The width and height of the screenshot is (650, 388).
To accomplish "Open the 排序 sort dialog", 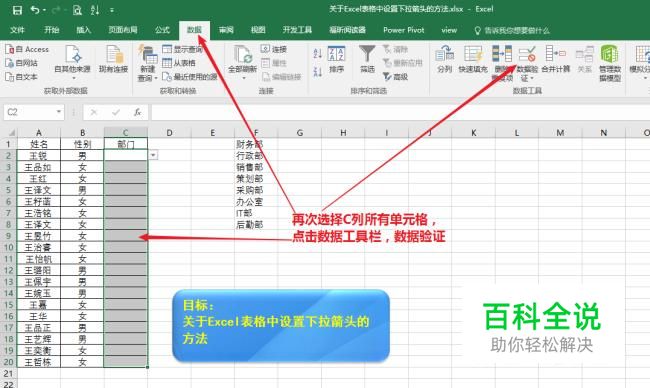I will click(x=337, y=60).
